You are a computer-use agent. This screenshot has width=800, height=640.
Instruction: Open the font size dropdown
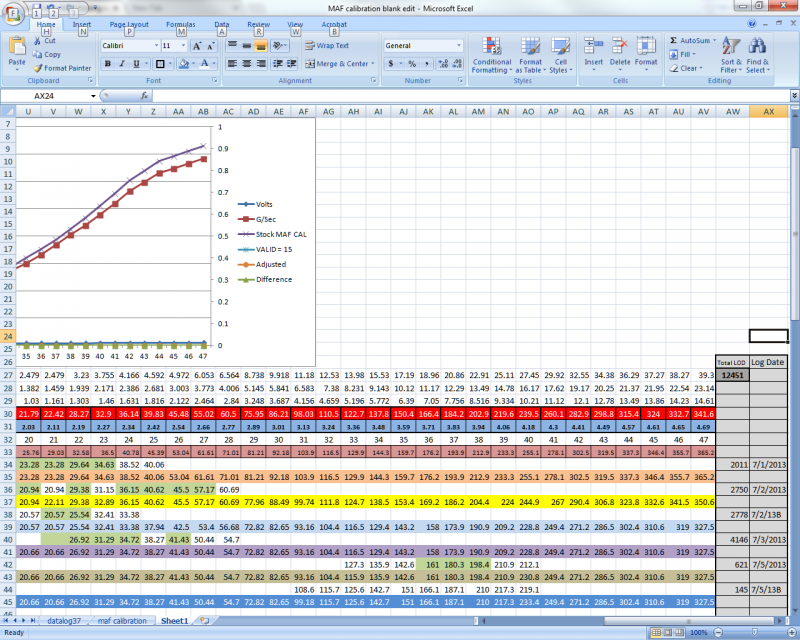click(184, 46)
